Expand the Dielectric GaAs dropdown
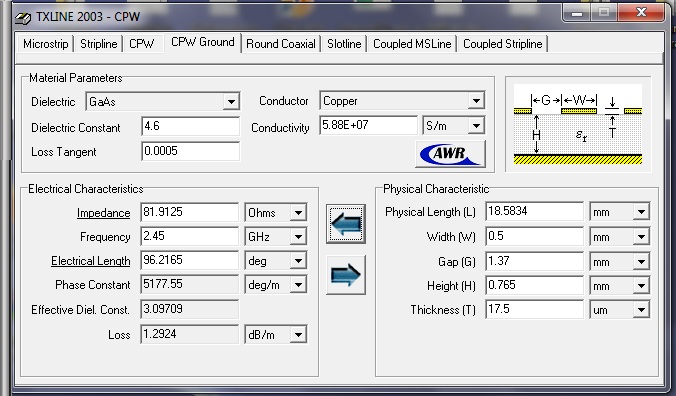Image resolution: width=676 pixels, height=396 pixels. (x=231, y=102)
